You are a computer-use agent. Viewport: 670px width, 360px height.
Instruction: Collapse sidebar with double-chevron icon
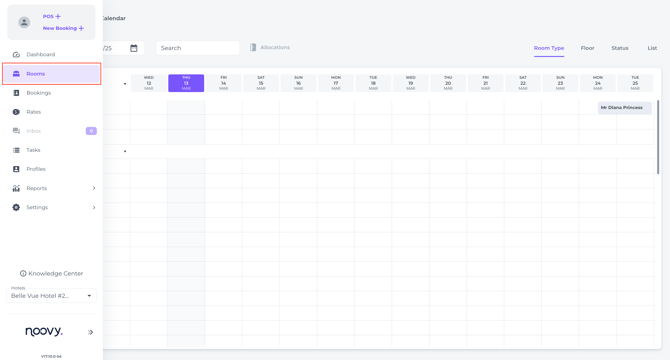(x=90, y=332)
